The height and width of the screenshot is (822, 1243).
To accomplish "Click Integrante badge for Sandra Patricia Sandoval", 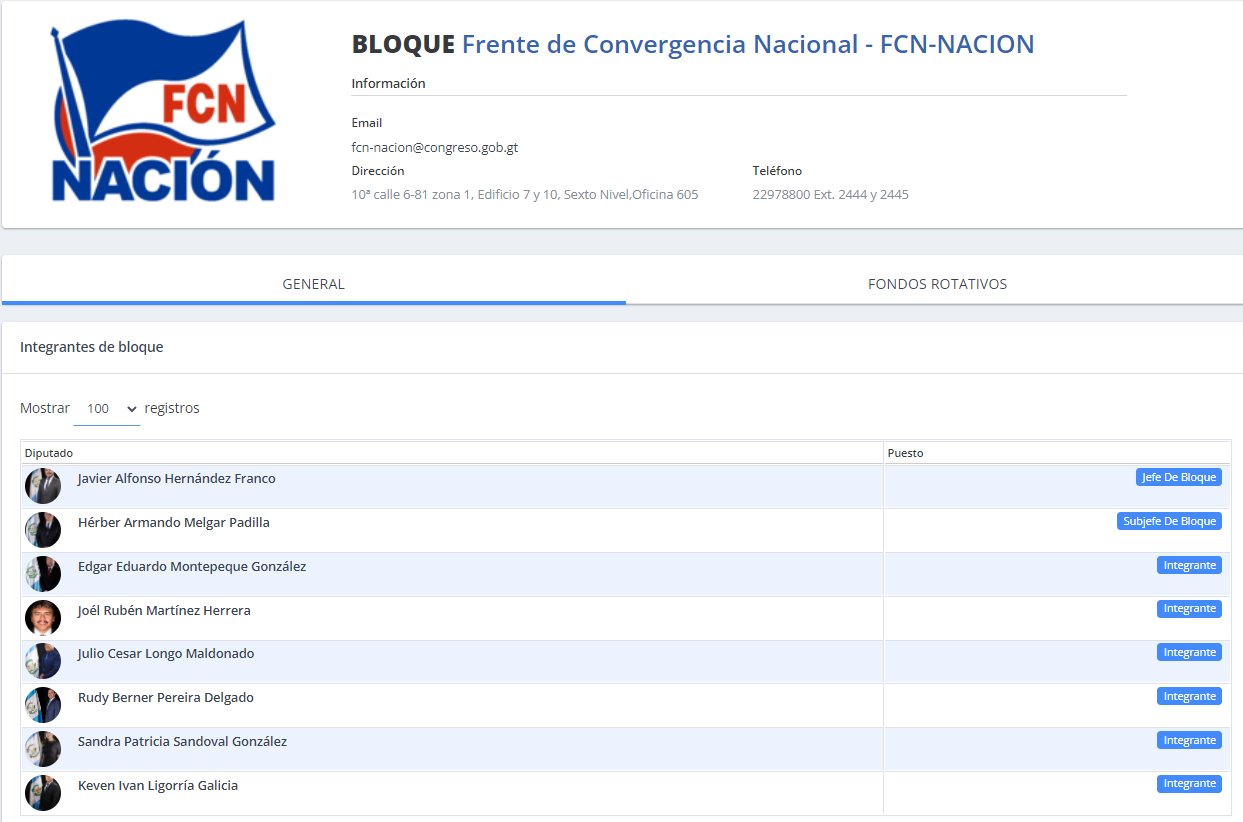I will tap(1189, 741).
